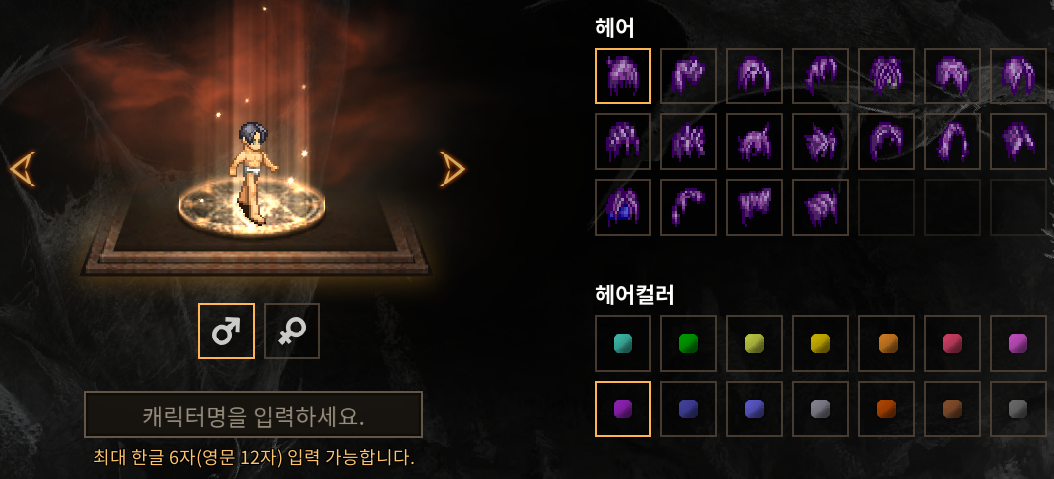Choose the first hairstyle in top row

(622, 75)
